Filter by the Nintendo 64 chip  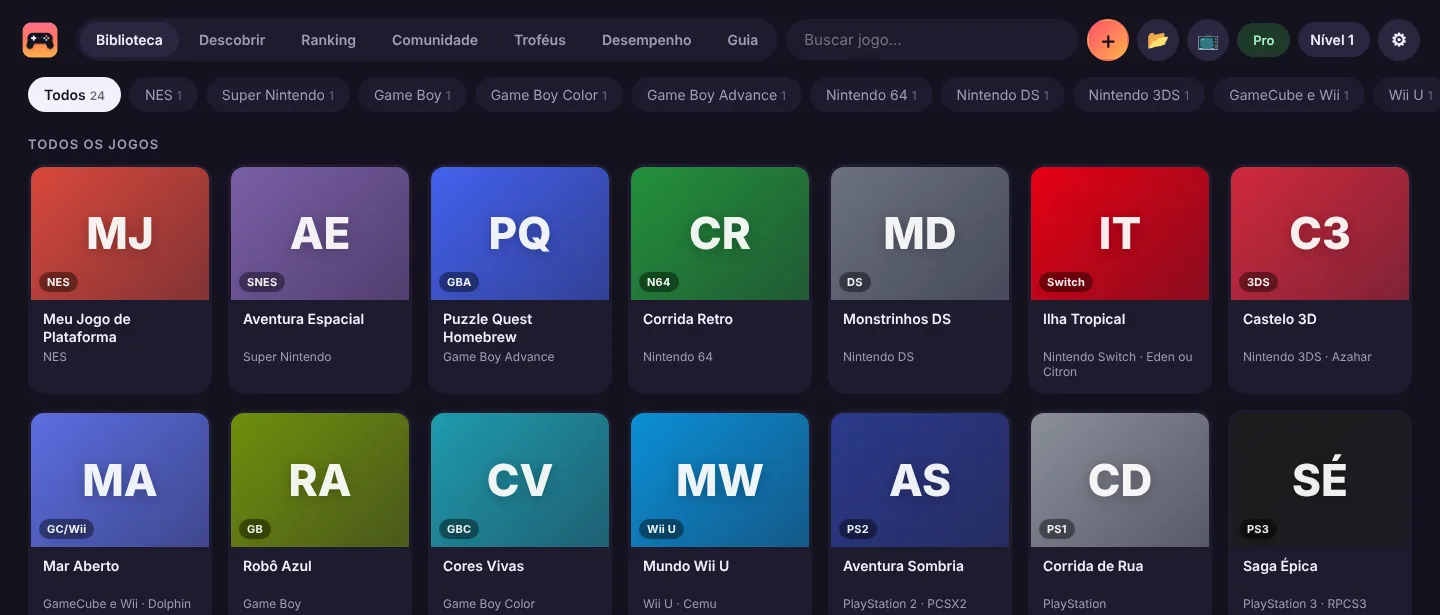871,95
